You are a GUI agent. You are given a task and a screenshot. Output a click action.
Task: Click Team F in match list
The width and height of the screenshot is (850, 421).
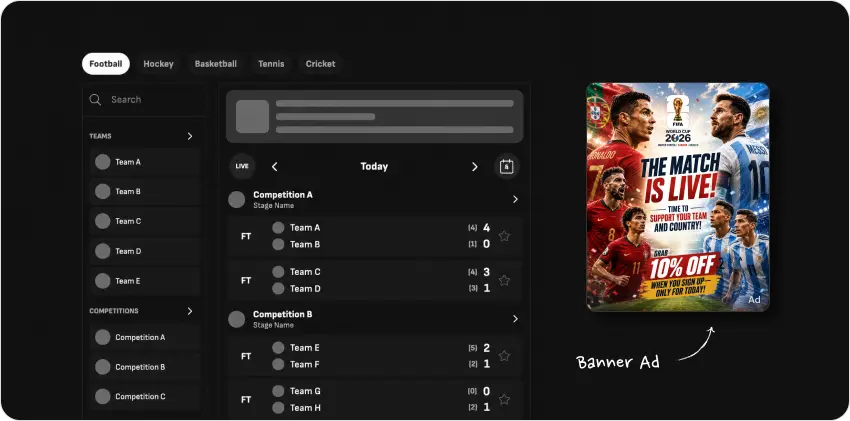coord(305,365)
